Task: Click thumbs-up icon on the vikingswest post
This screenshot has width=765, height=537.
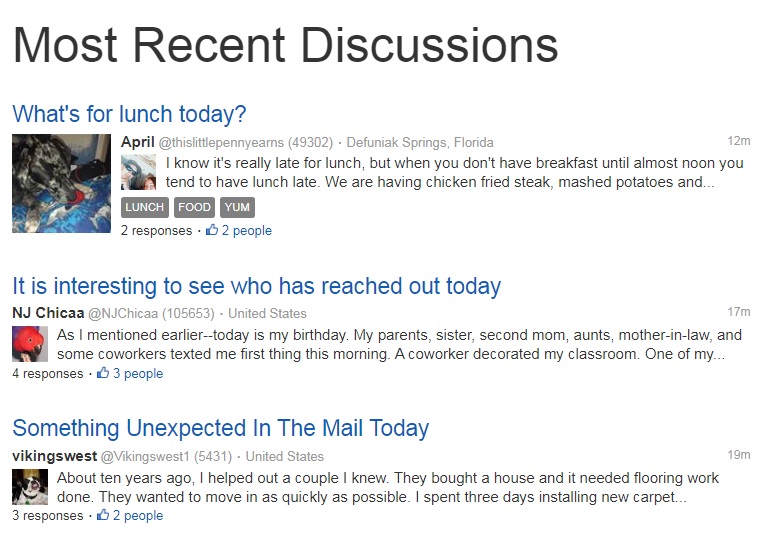Action: pyautogui.click(x=103, y=515)
